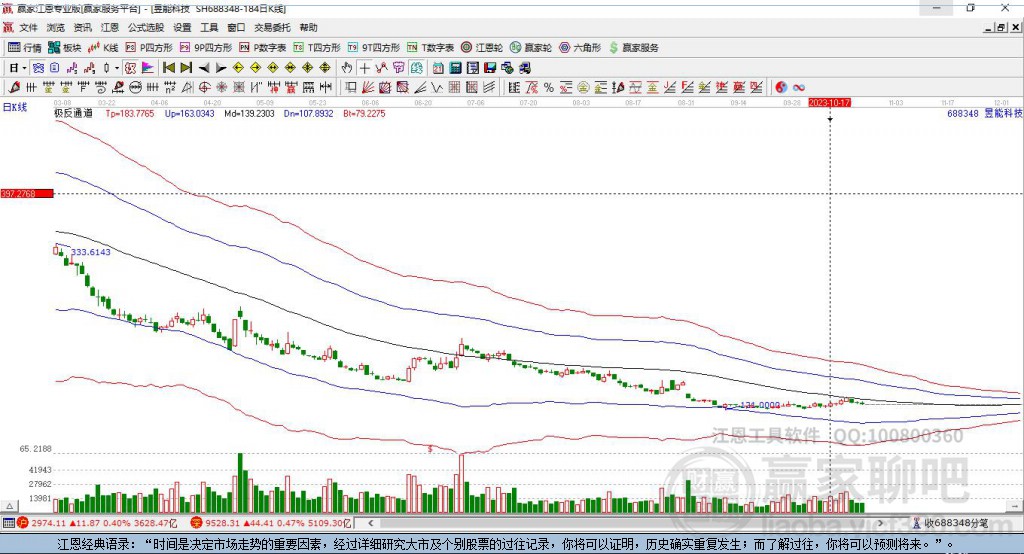The image size is (1024, 554).
Task: Click the Bt=79.2275 value
Action: (x=364, y=113)
